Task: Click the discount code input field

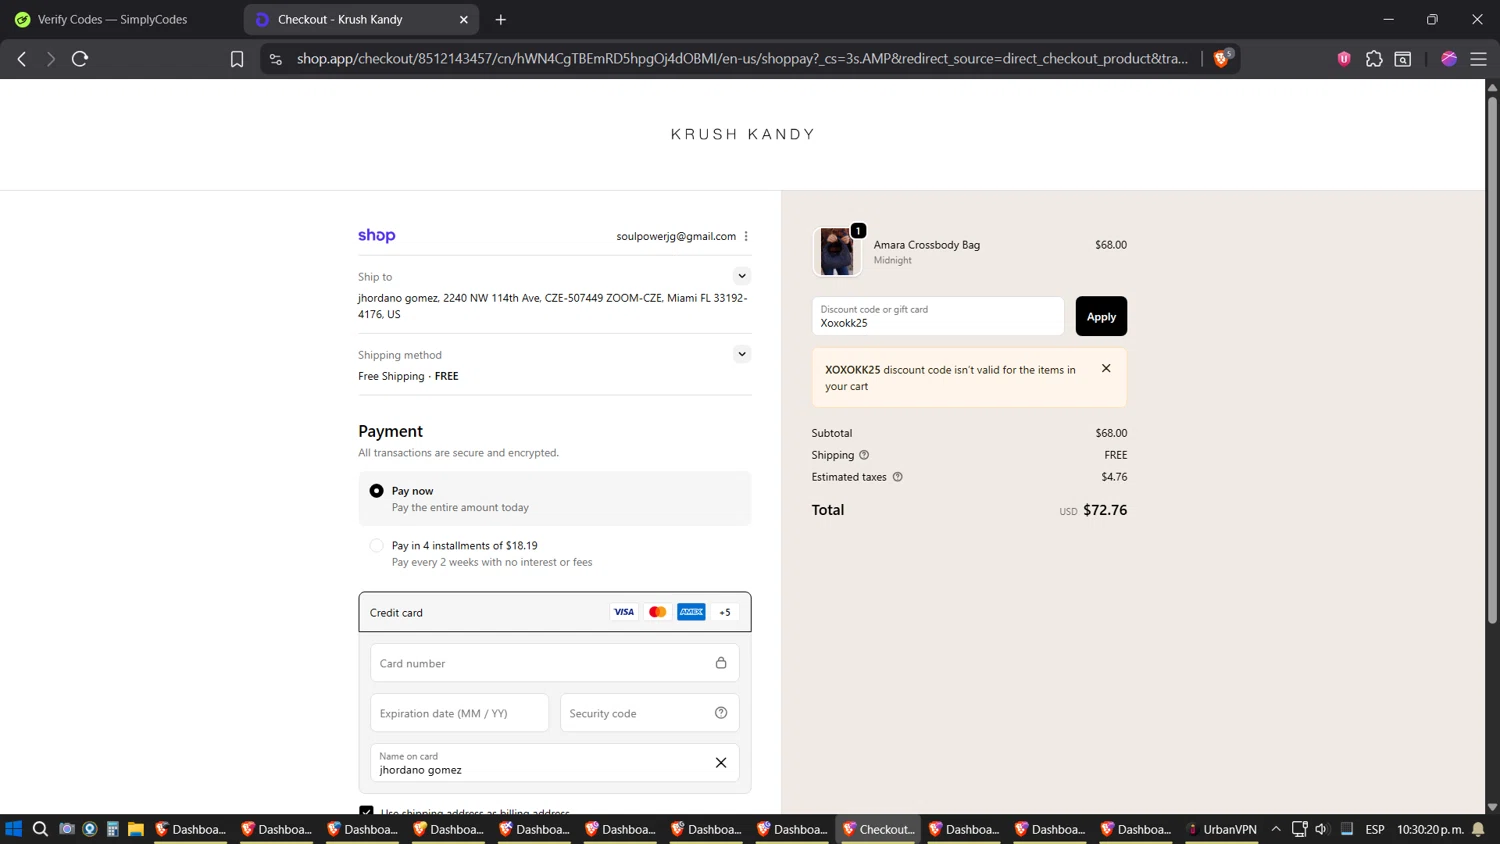Action: click(938, 316)
